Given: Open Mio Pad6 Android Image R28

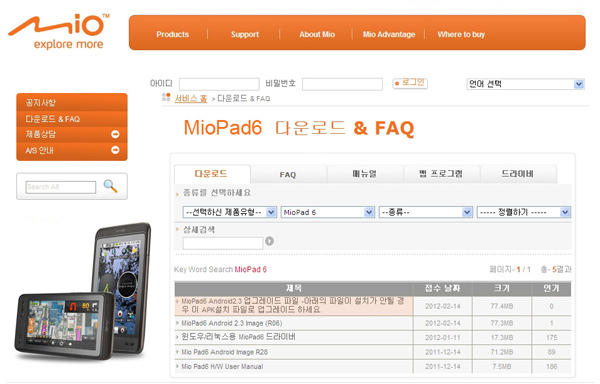Looking at the screenshot, I should pyautogui.click(x=224, y=352).
